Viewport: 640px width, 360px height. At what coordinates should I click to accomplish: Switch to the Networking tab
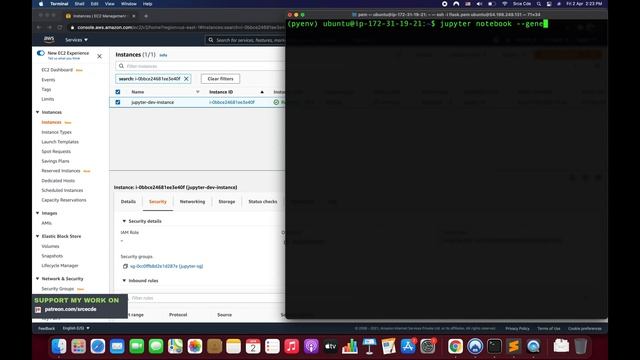(x=192, y=202)
